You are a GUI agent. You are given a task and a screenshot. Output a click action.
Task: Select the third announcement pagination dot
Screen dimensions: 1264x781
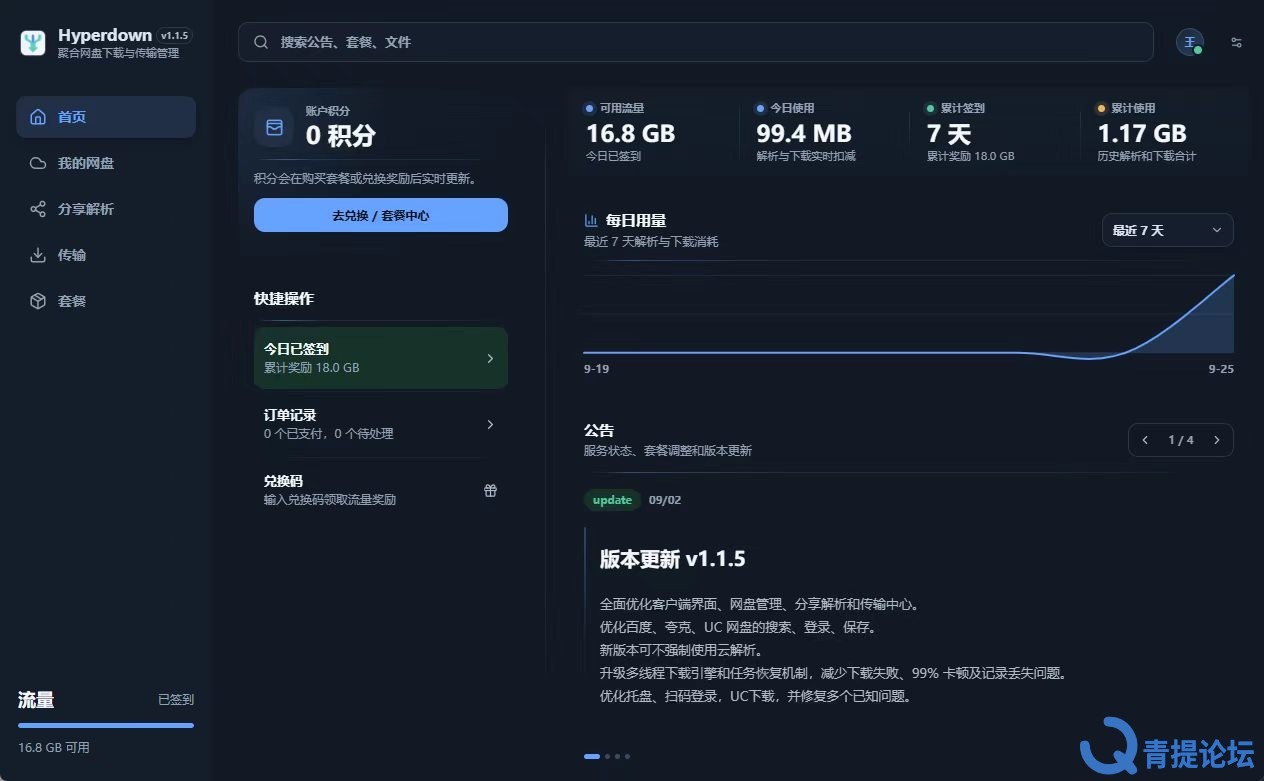pyautogui.click(x=617, y=756)
